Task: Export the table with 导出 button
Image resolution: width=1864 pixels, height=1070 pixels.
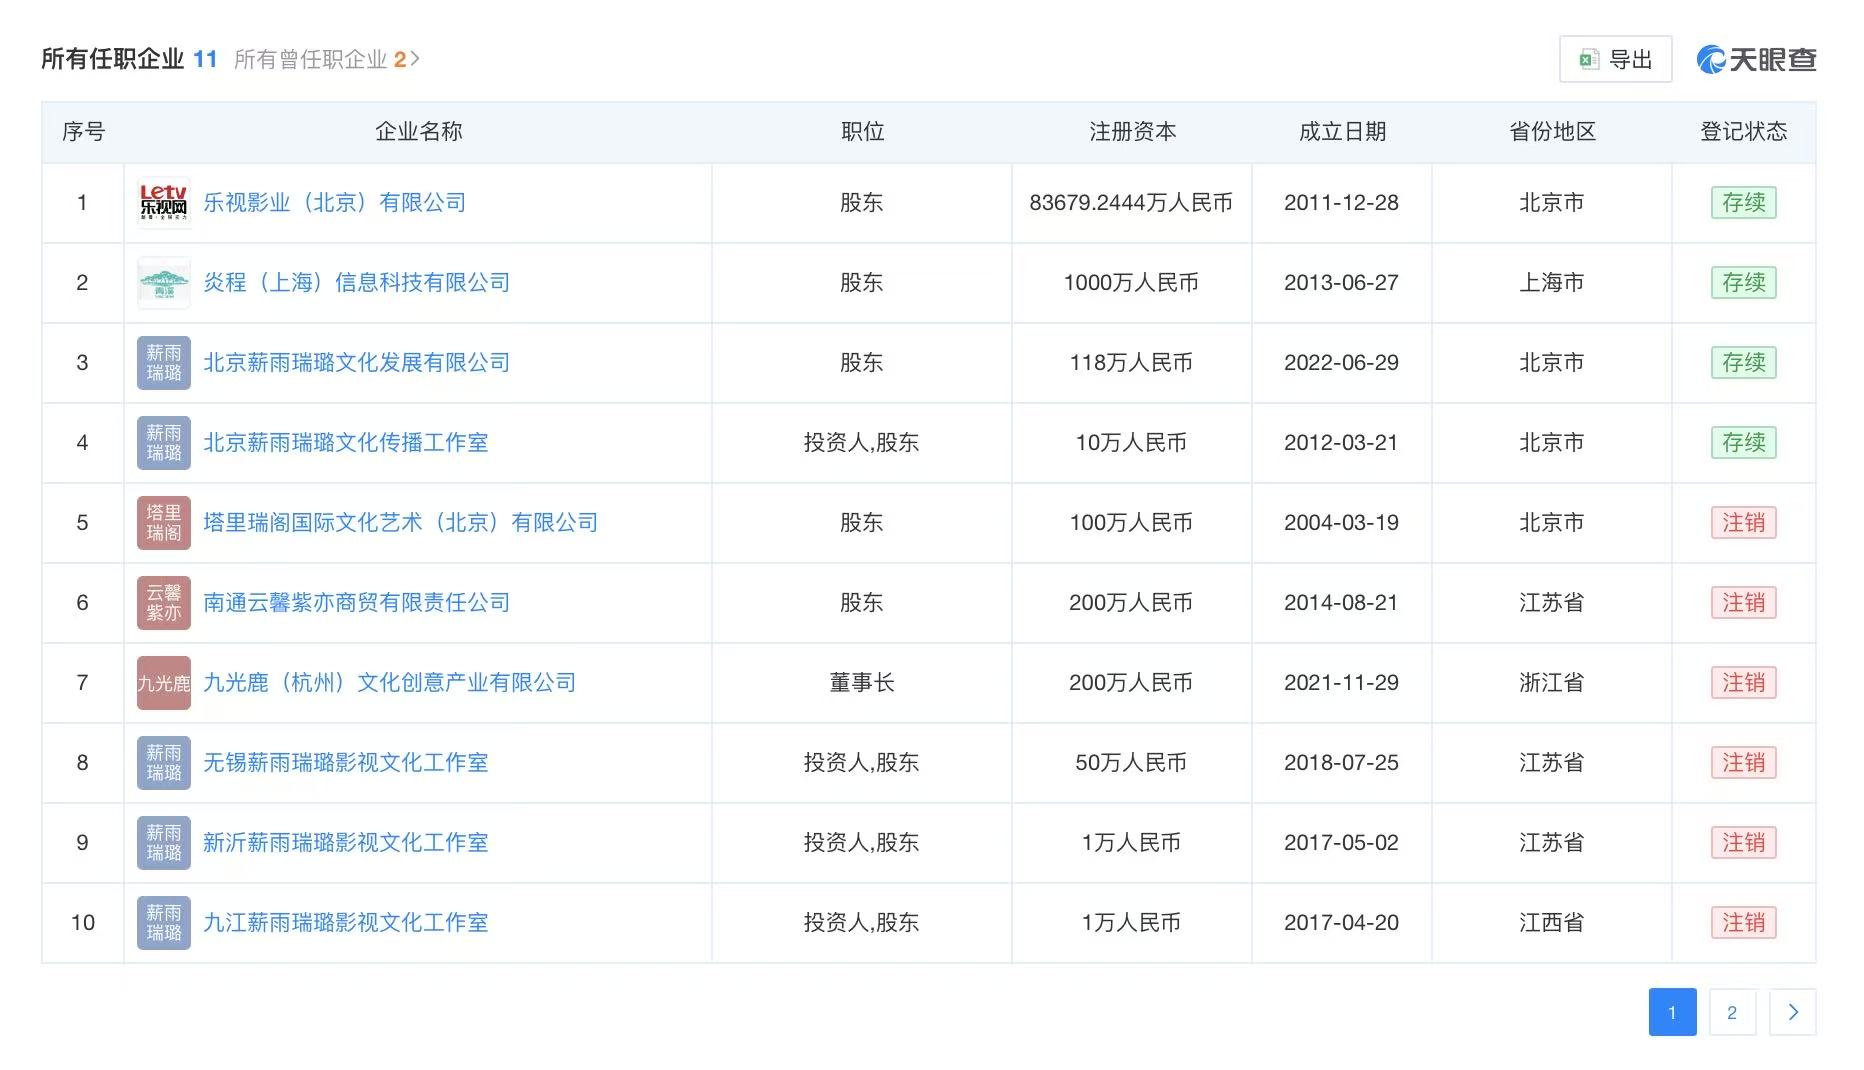Action: point(1615,60)
